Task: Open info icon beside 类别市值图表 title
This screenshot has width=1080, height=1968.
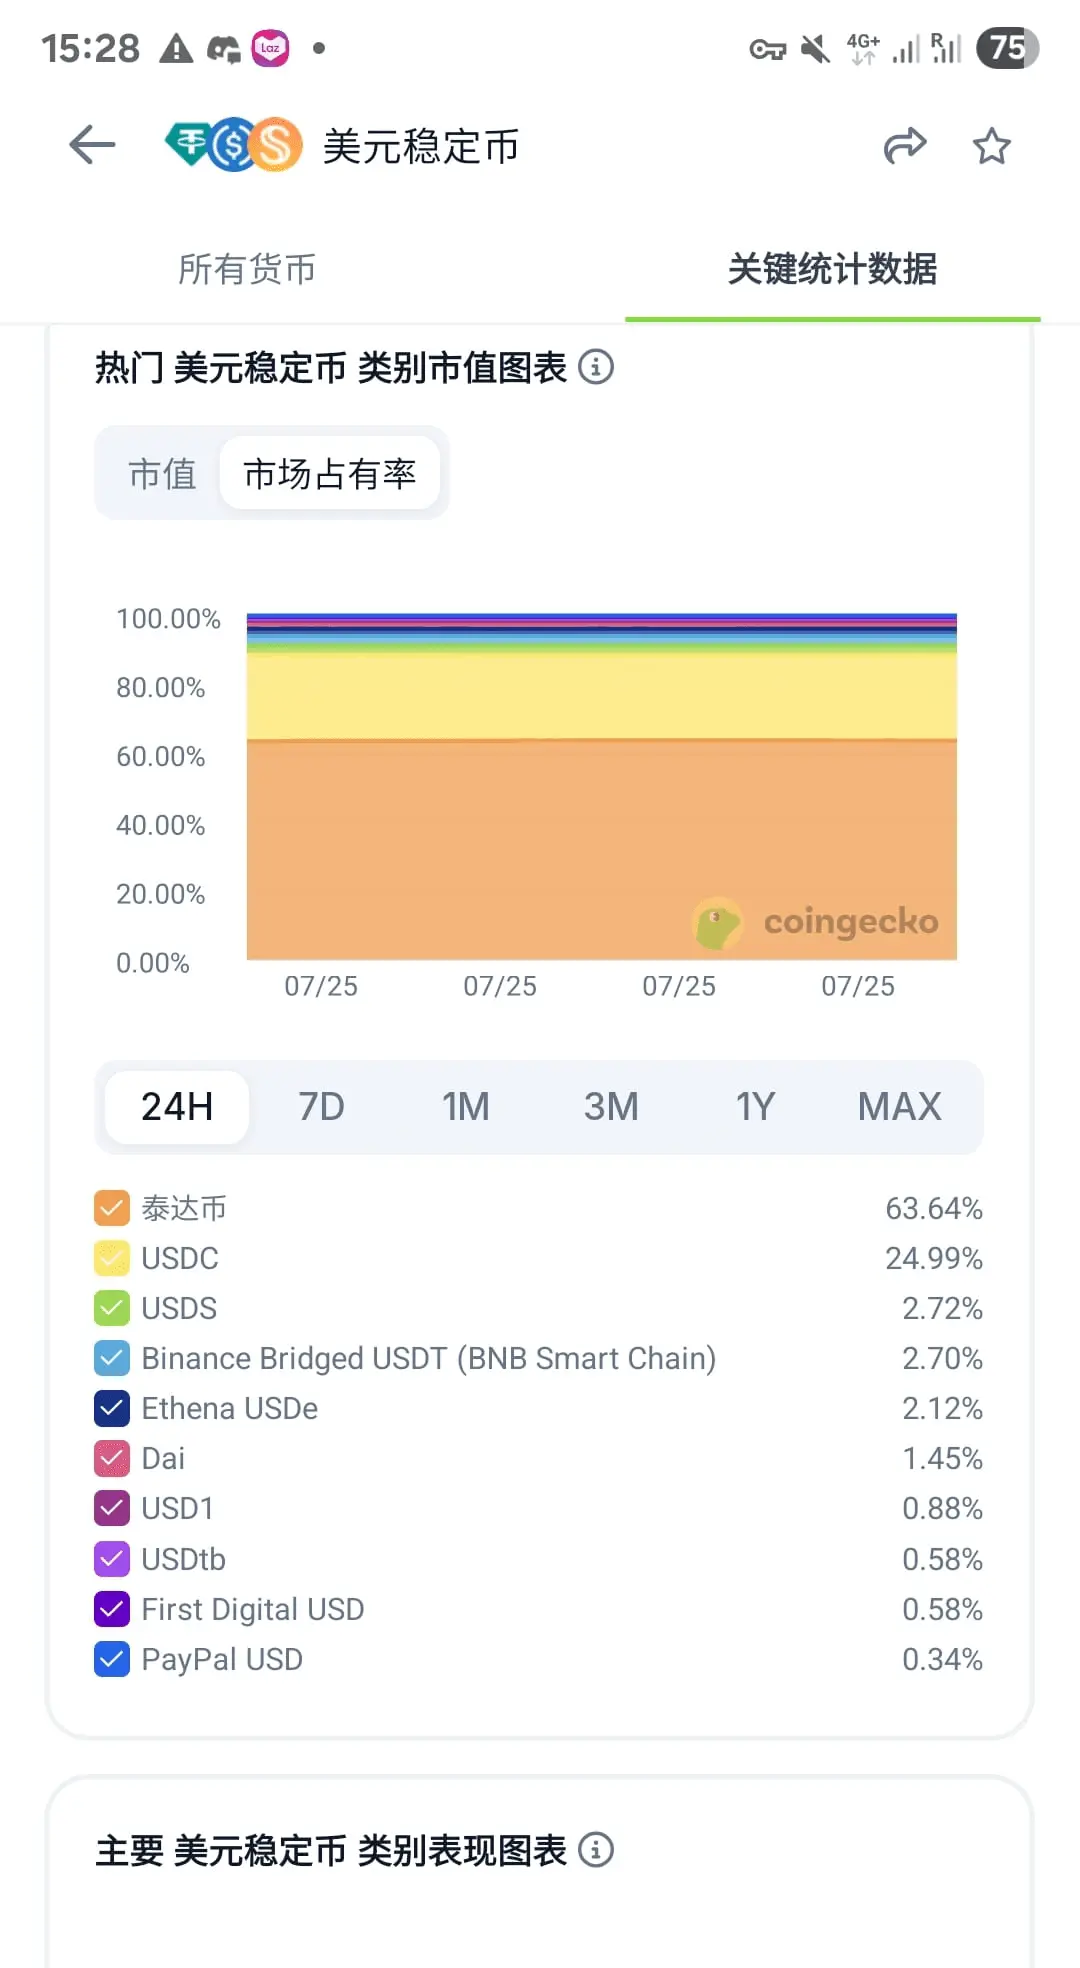Action: 596,367
